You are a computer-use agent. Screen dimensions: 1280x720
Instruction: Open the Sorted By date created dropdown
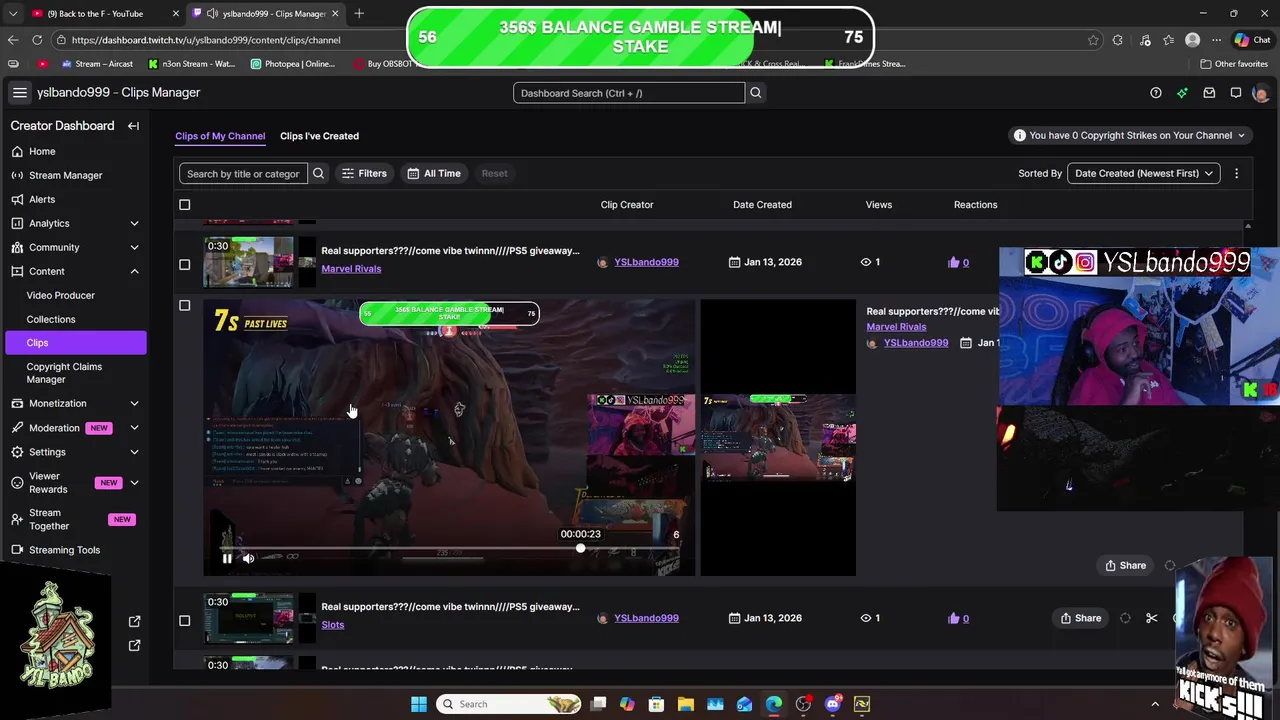(x=1143, y=174)
